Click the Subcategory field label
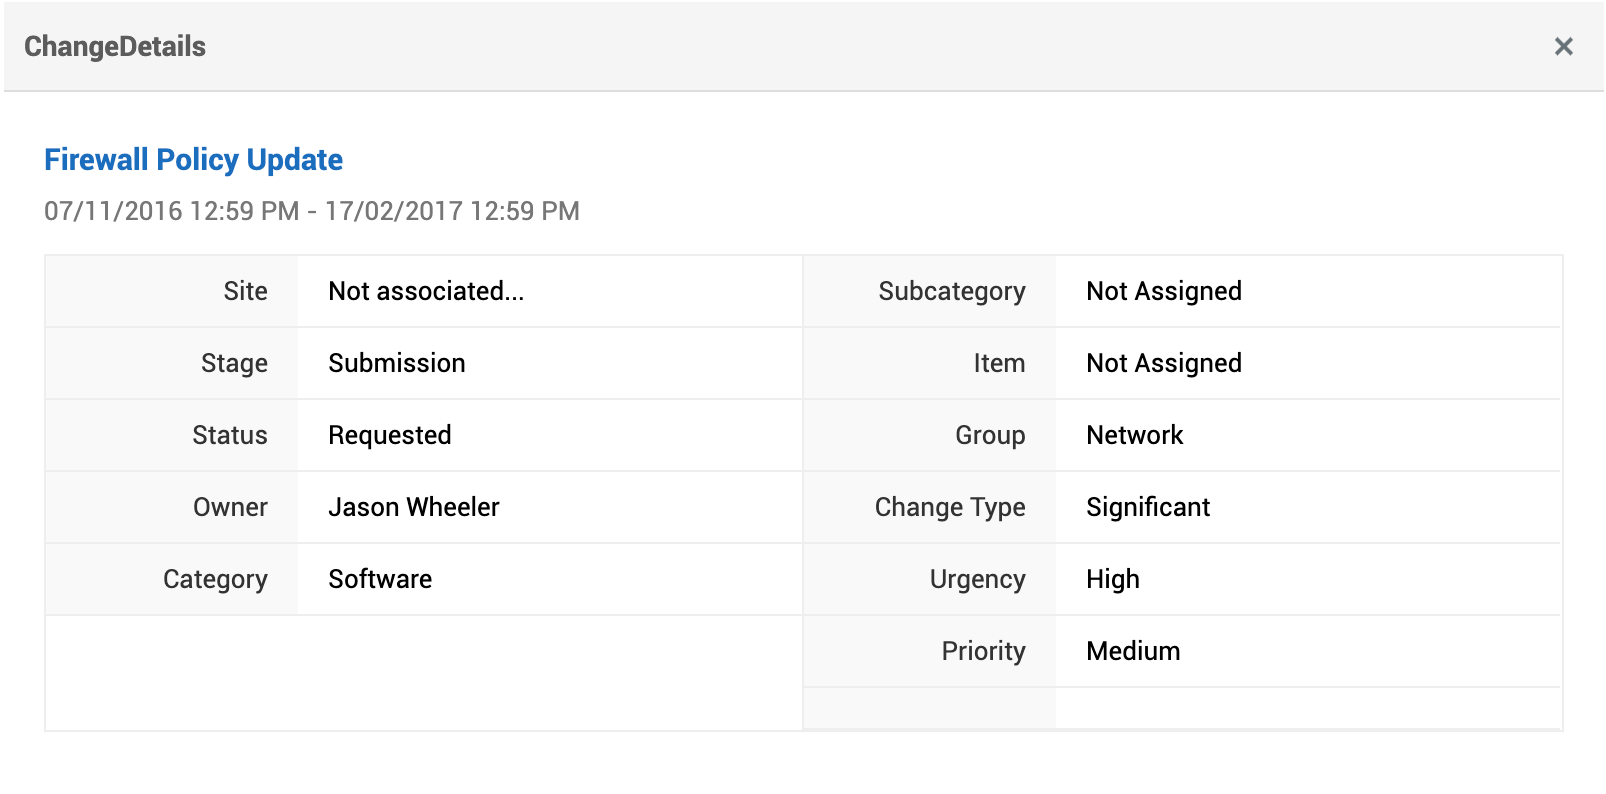Viewport: 1606px width, 794px height. (x=952, y=291)
